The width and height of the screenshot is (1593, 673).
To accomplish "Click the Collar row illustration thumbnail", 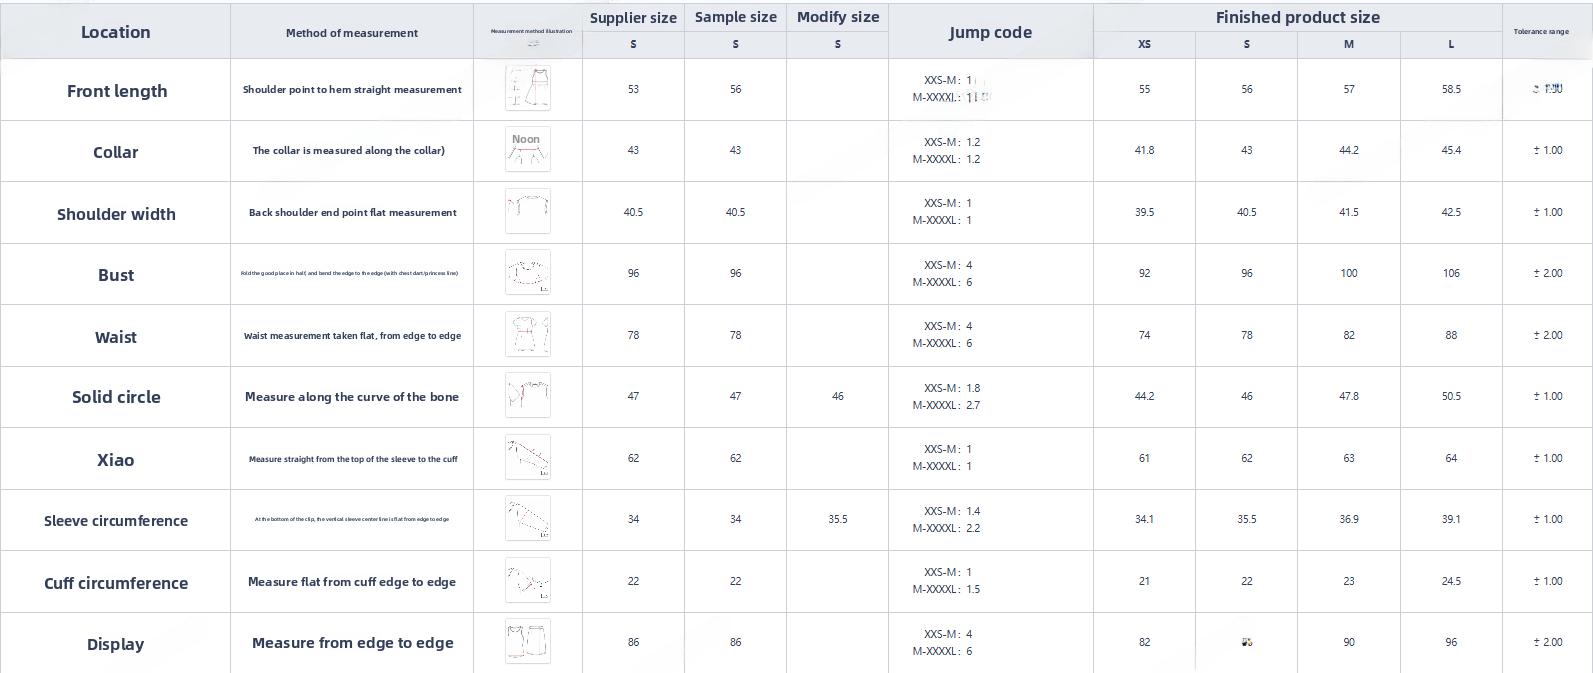I will click(x=527, y=149).
